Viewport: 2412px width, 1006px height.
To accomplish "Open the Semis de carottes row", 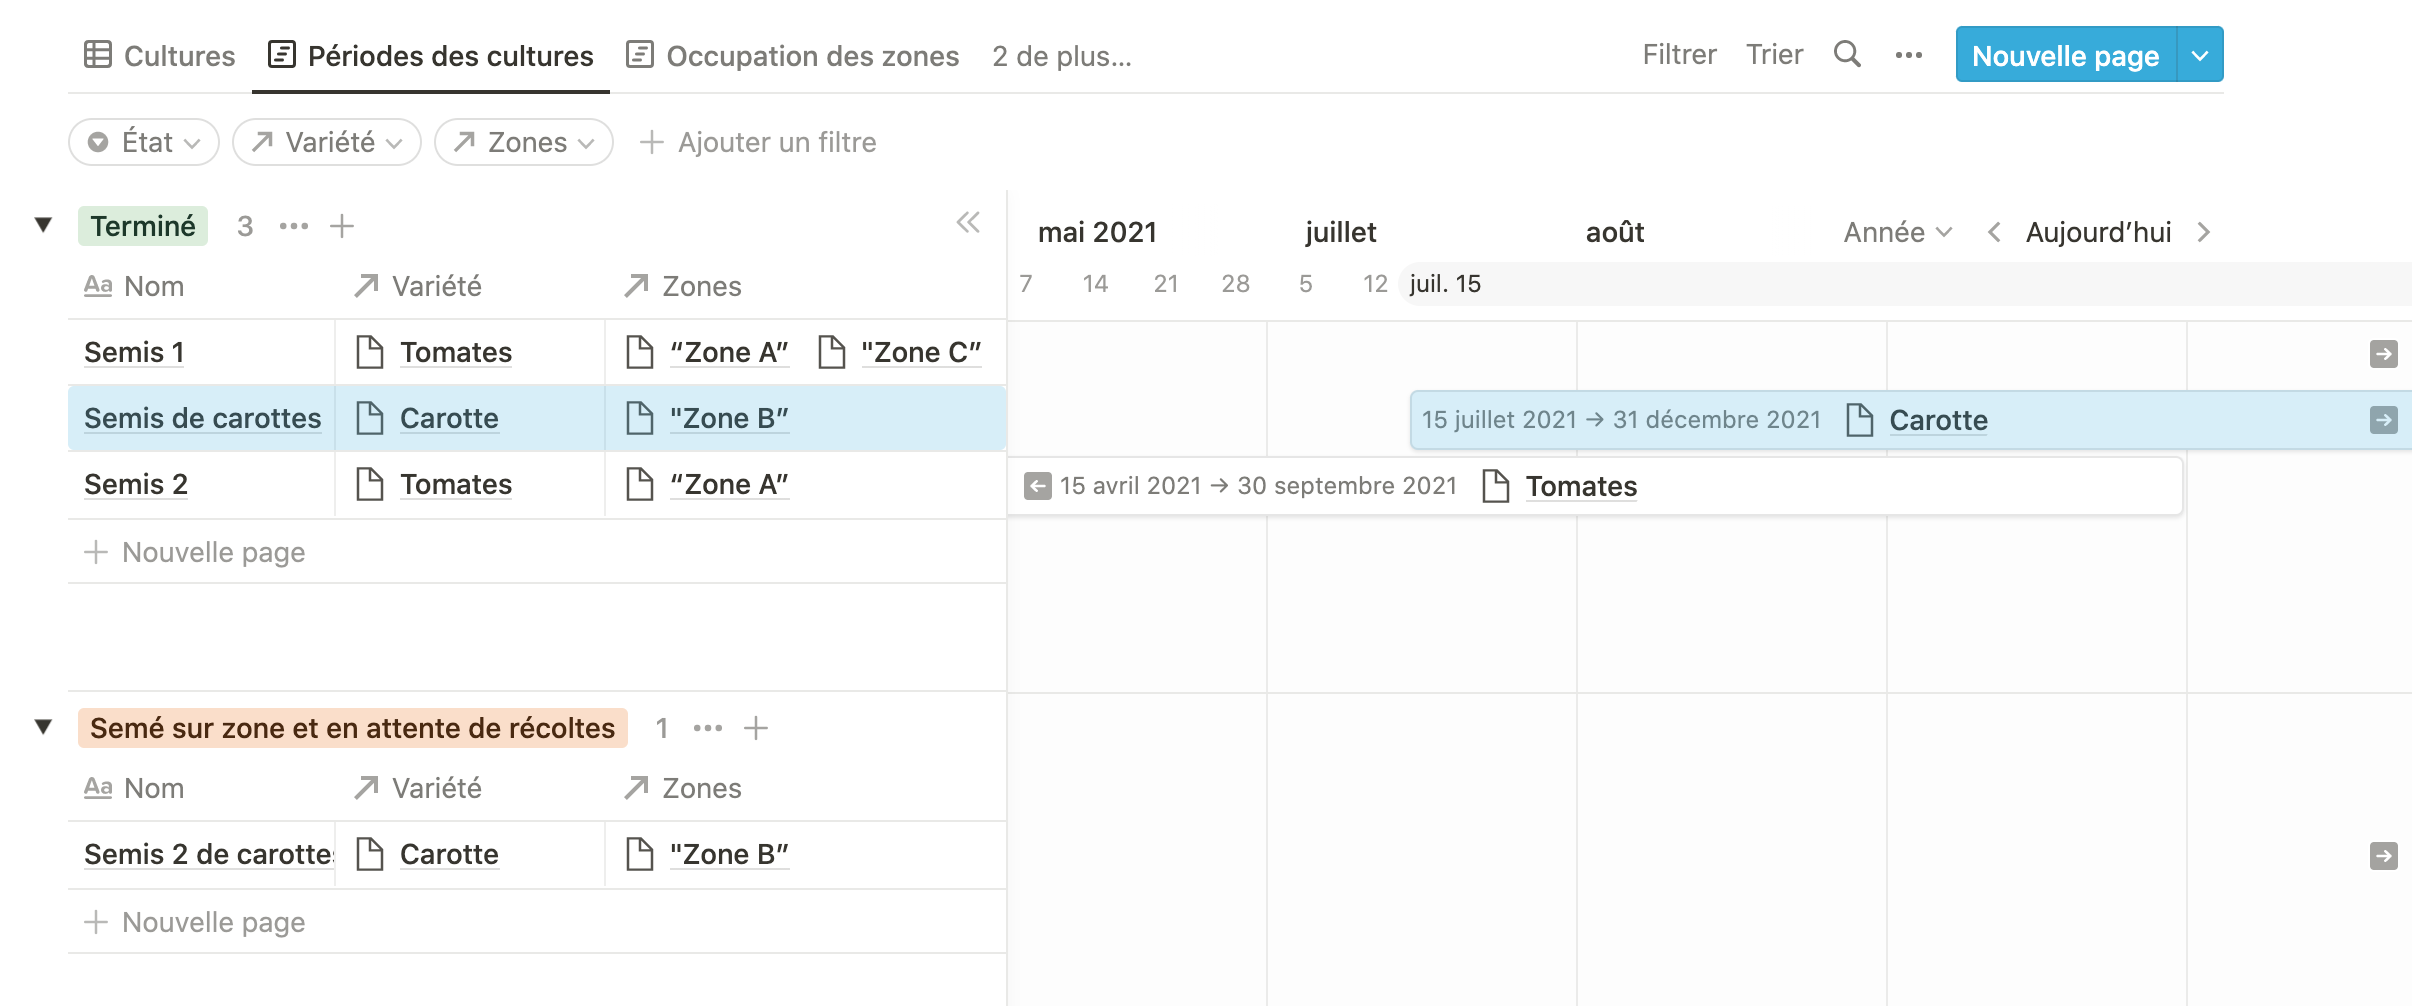I will pyautogui.click(x=202, y=418).
